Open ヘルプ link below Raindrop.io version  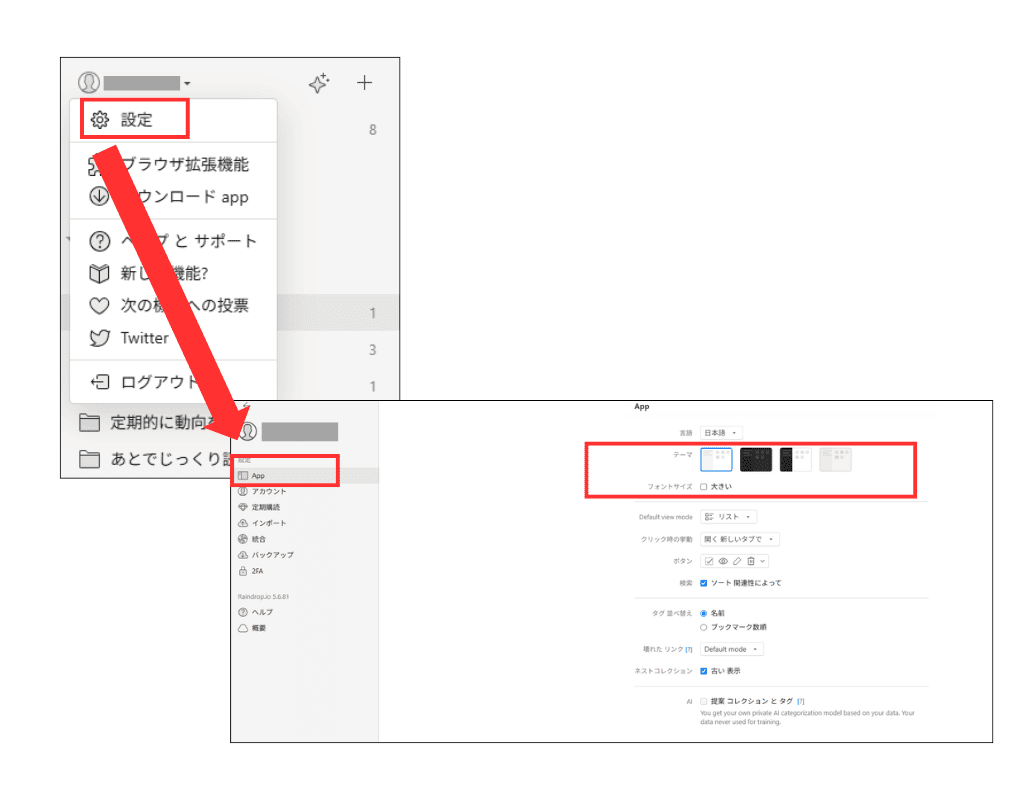coord(261,611)
